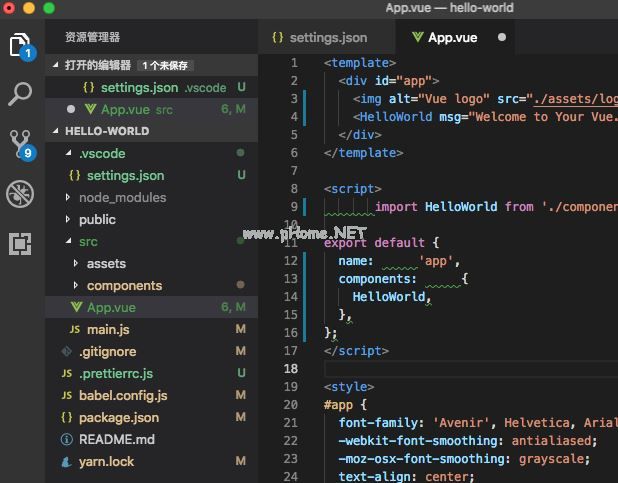Click the '1 unsaved' badge in open editors
The width and height of the screenshot is (618, 483).
click(x=165, y=65)
